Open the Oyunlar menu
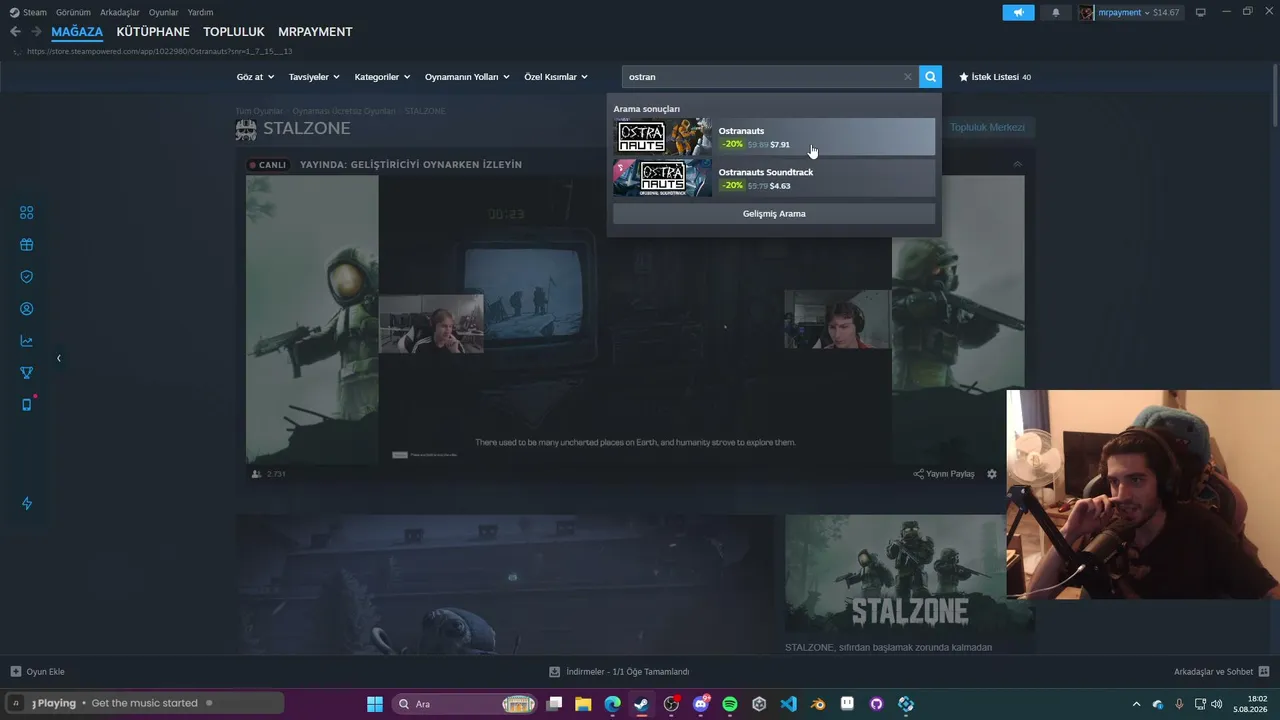This screenshot has height=720, width=1280. pos(164,12)
